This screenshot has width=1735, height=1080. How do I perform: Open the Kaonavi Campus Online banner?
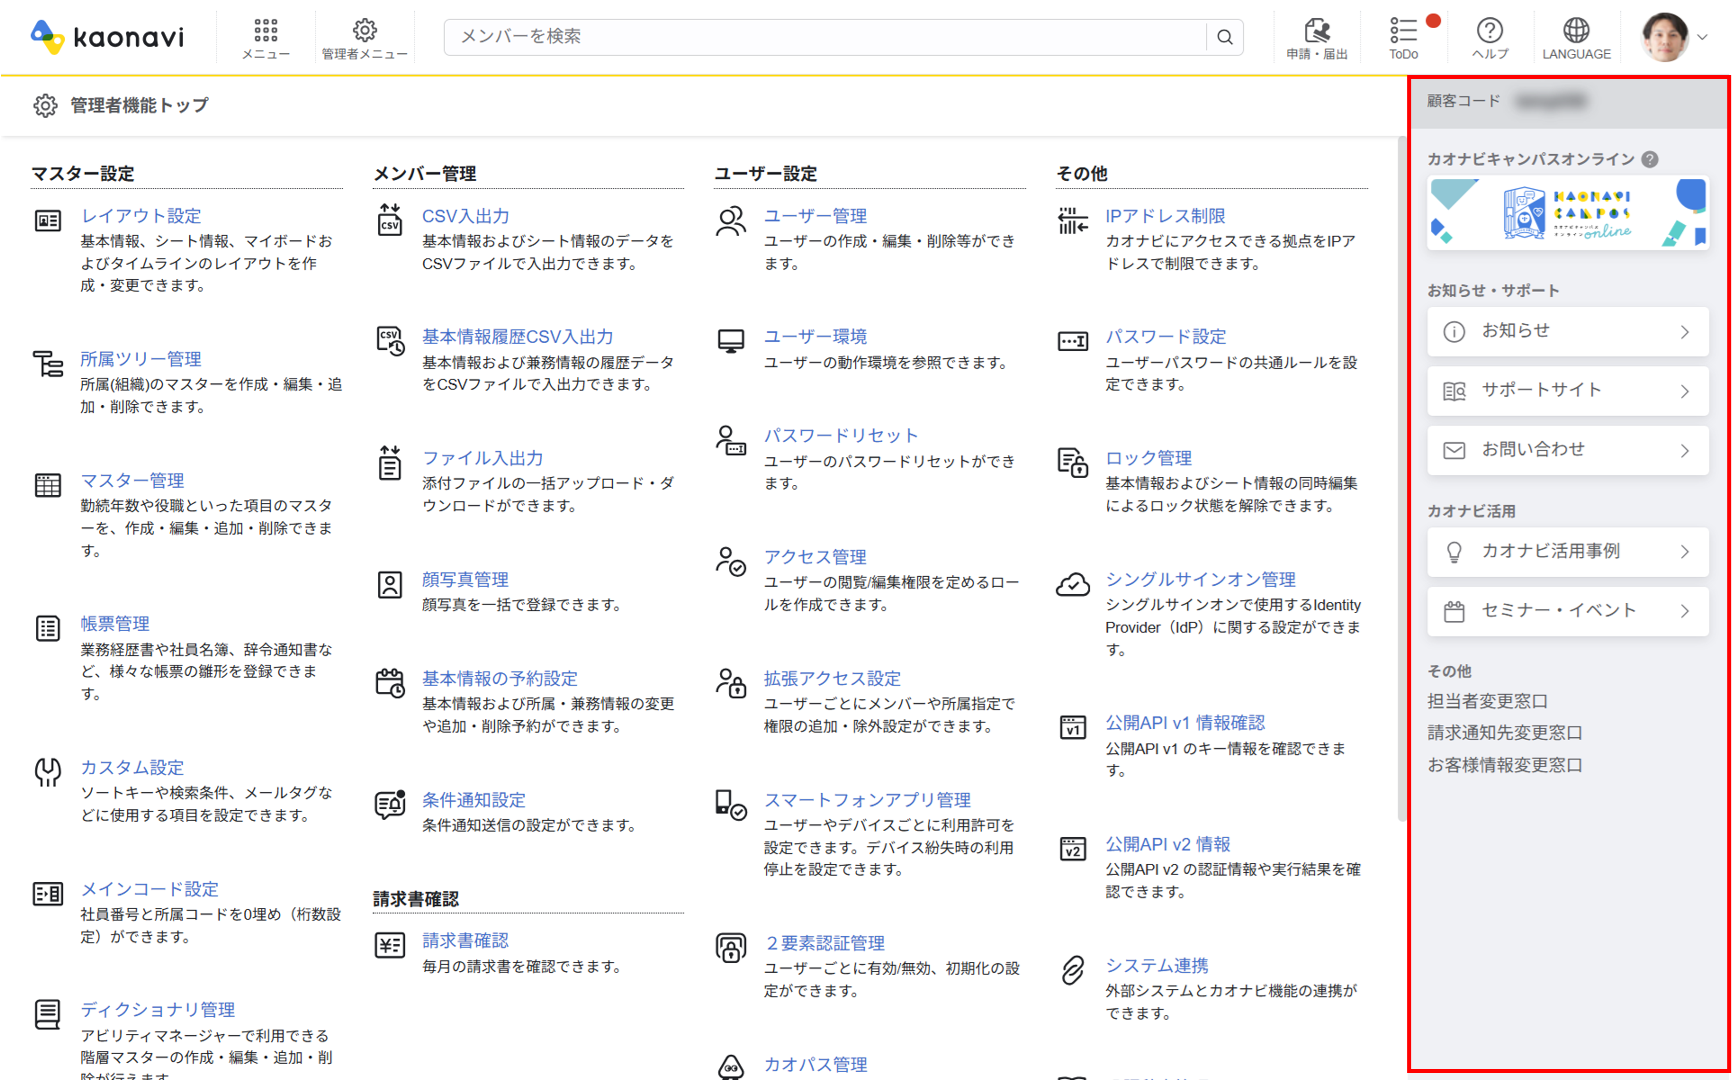click(x=1567, y=213)
